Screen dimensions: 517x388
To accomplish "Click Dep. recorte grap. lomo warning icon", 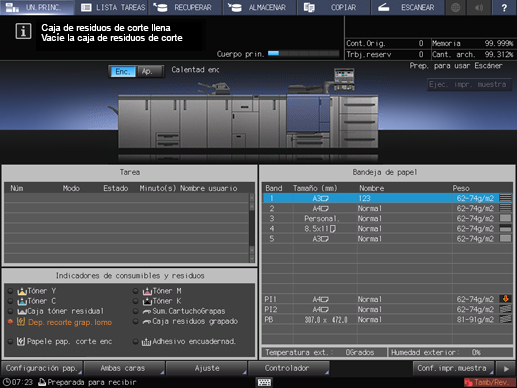I will click(21, 322).
